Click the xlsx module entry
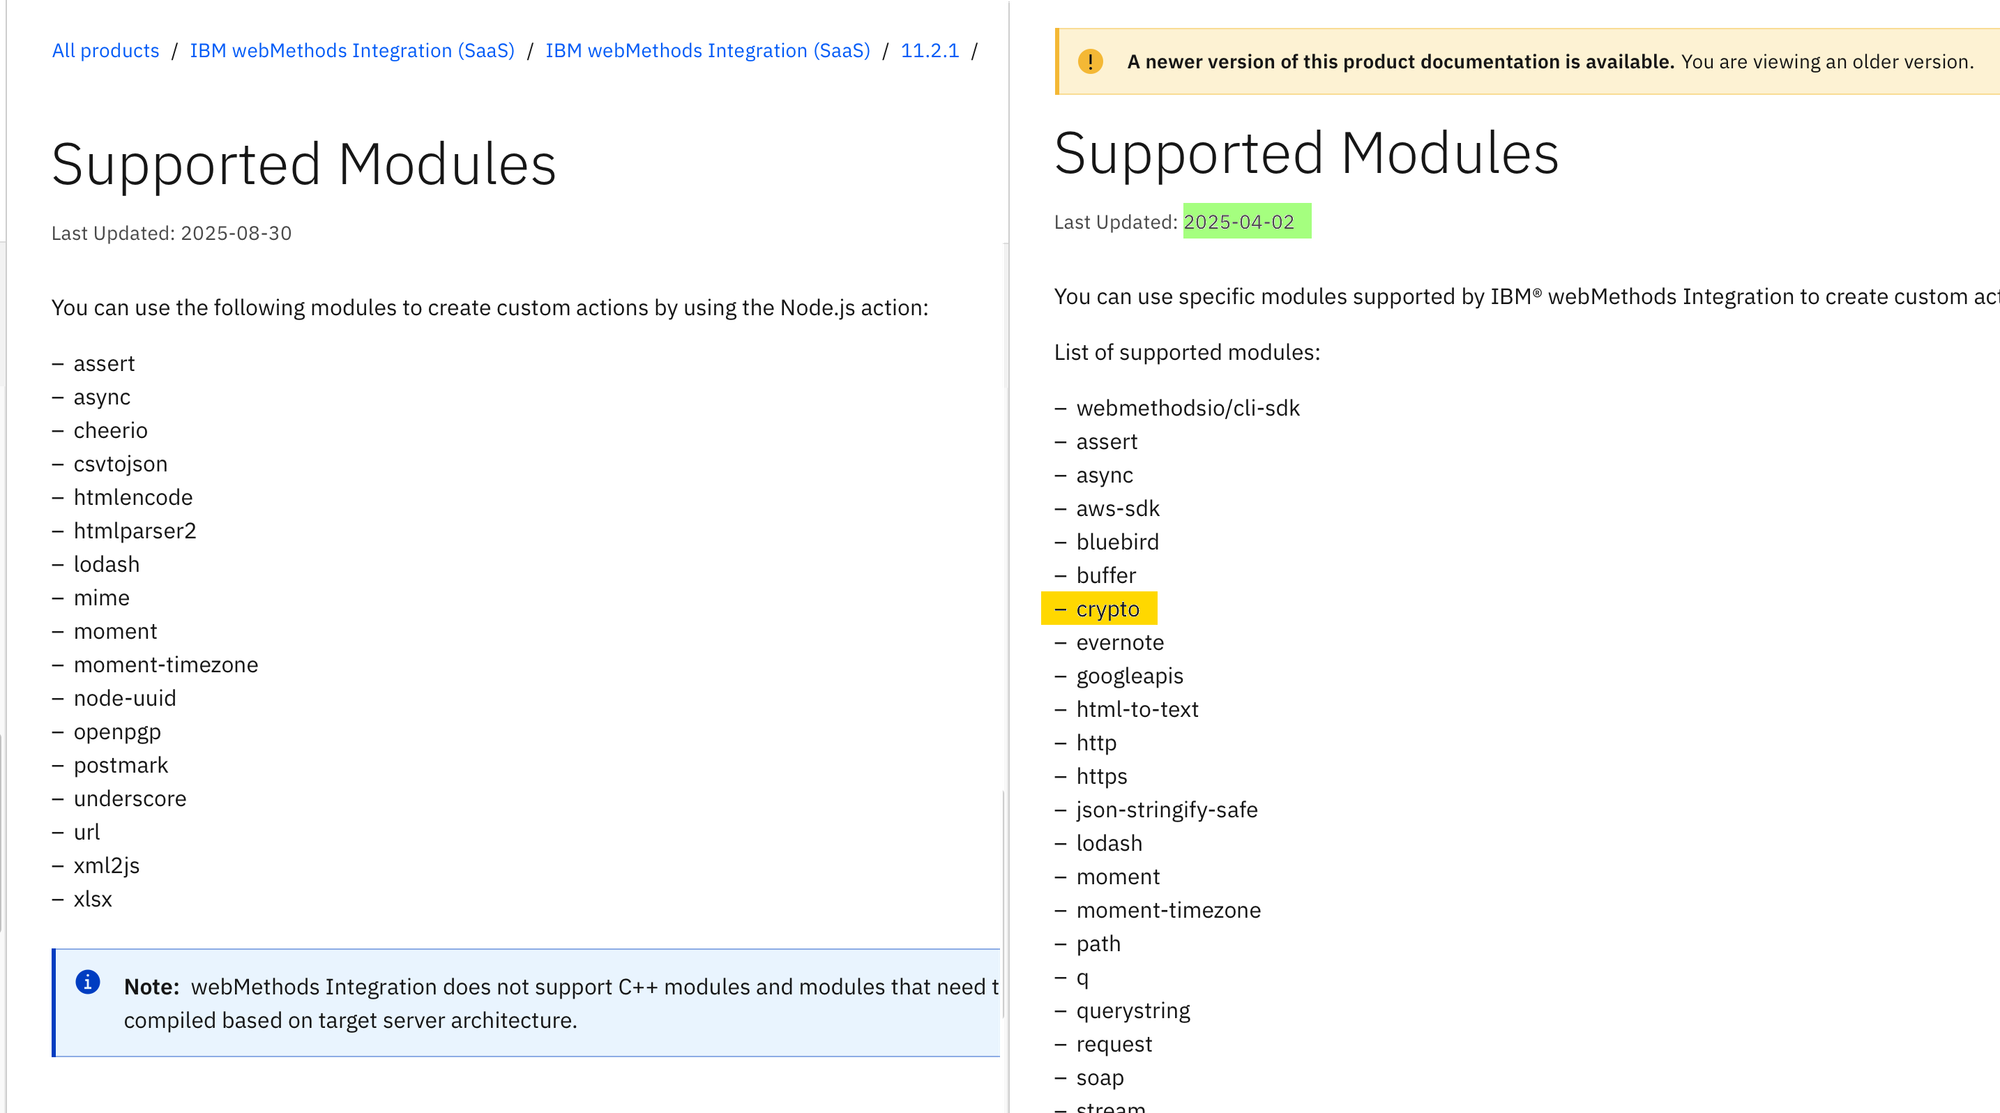 click(x=93, y=899)
